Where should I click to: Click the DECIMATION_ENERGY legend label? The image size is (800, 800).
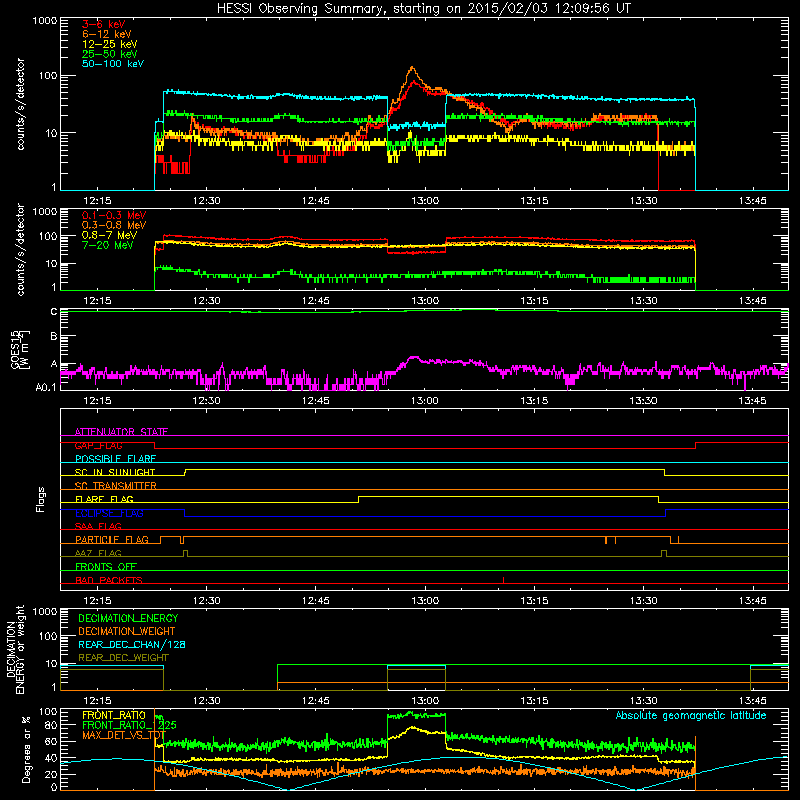pos(128,618)
